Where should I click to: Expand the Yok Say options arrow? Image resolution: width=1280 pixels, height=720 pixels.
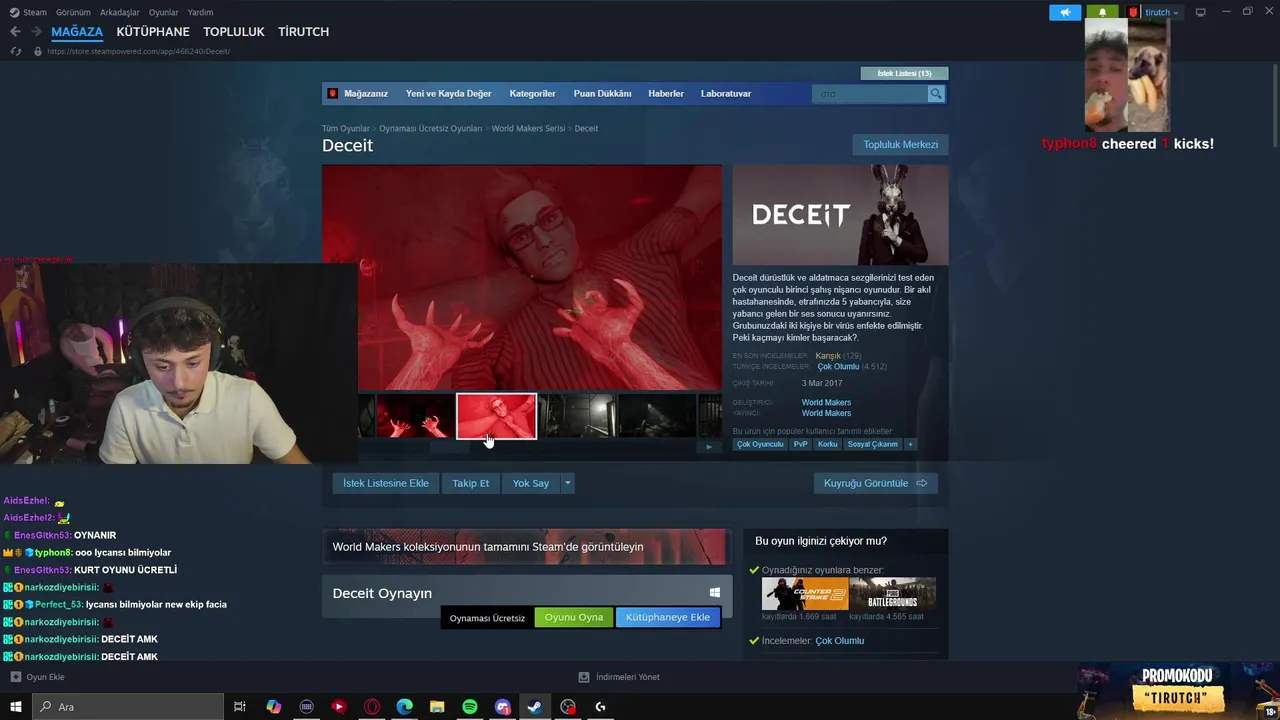point(567,483)
